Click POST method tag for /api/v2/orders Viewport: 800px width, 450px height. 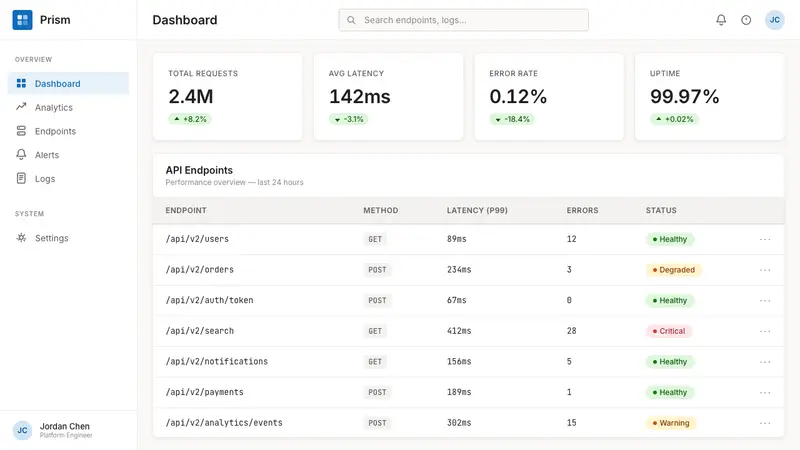[x=377, y=270]
